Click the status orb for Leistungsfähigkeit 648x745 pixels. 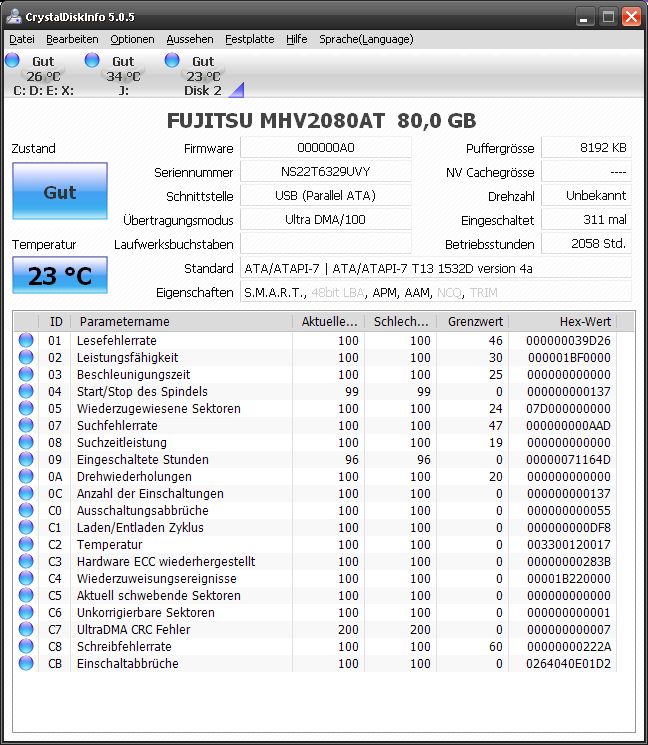26,357
